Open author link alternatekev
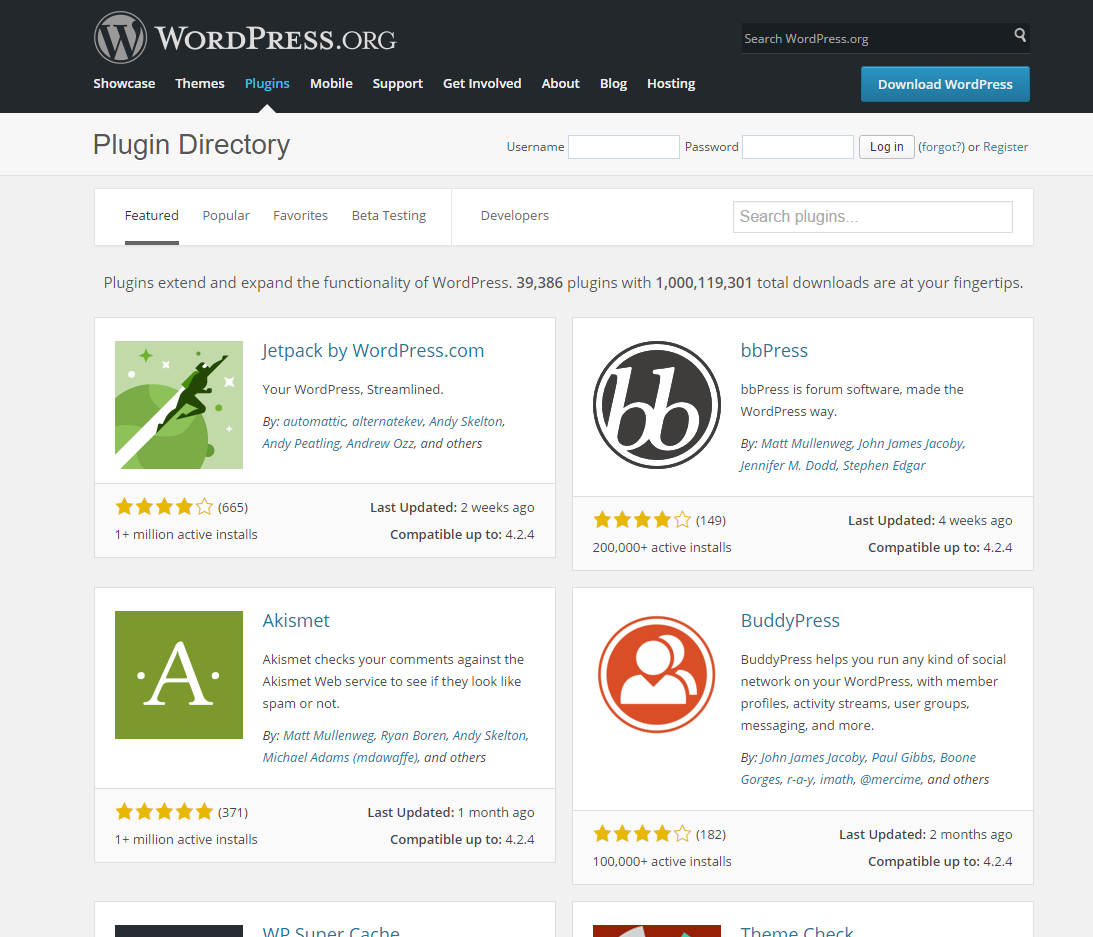The width and height of the screenshot is (1093, 937). click(x=388, y=421)
